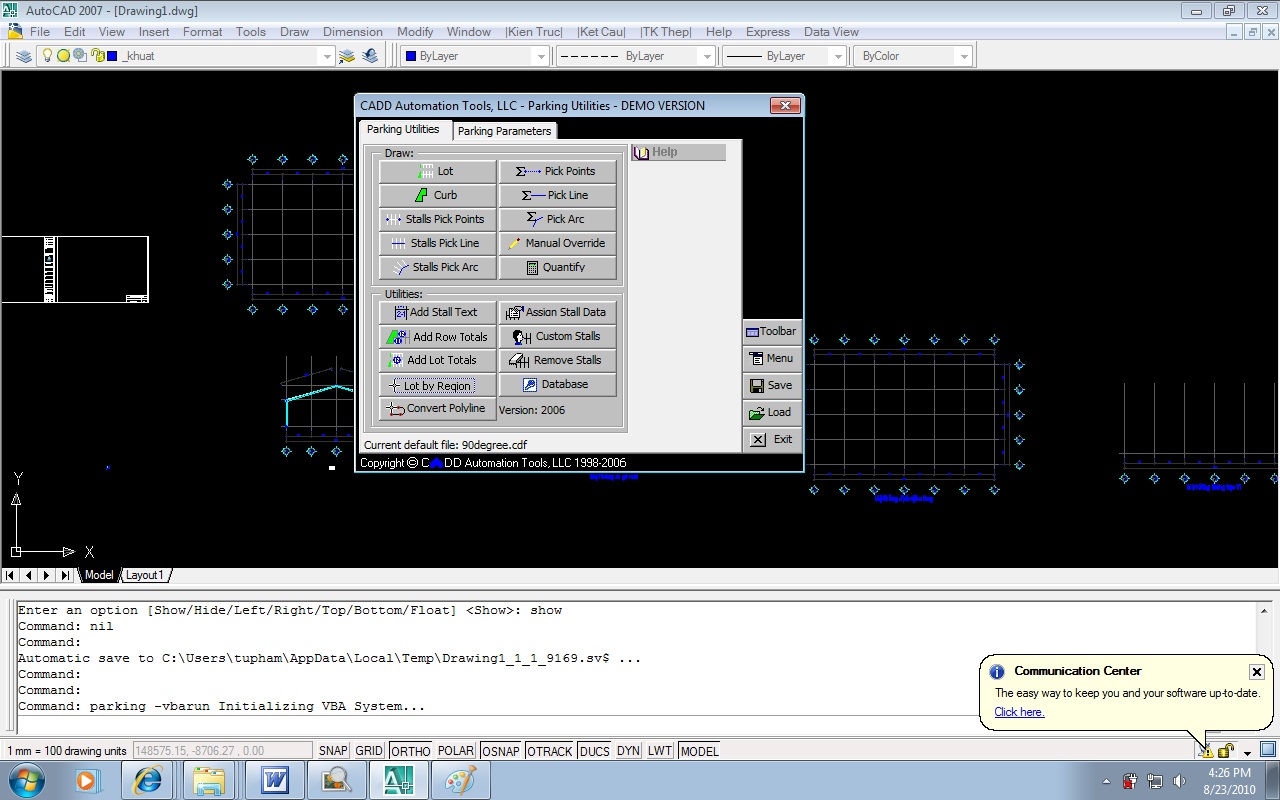This screenshot has width=1280, height=800.
Task: Open the Layout1 tab
Action: pyautogui.click(x=145, y=575)
